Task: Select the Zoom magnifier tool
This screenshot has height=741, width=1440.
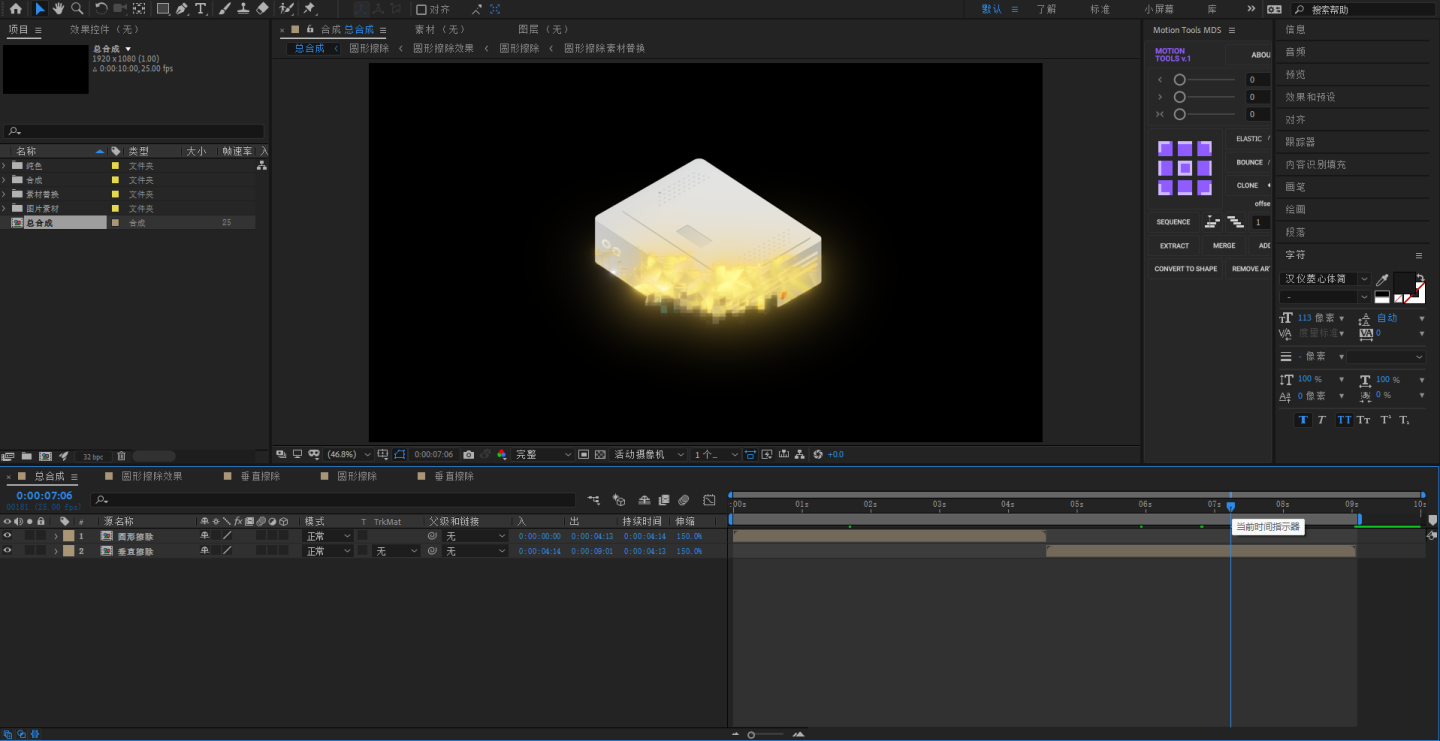Action: click(x=77, y=8)
